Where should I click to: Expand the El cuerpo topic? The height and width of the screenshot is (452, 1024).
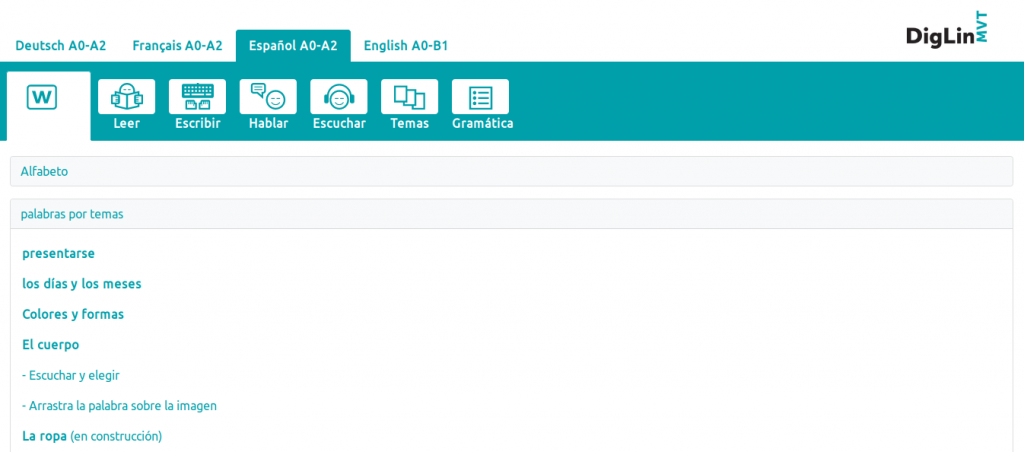tap(51, 345)
